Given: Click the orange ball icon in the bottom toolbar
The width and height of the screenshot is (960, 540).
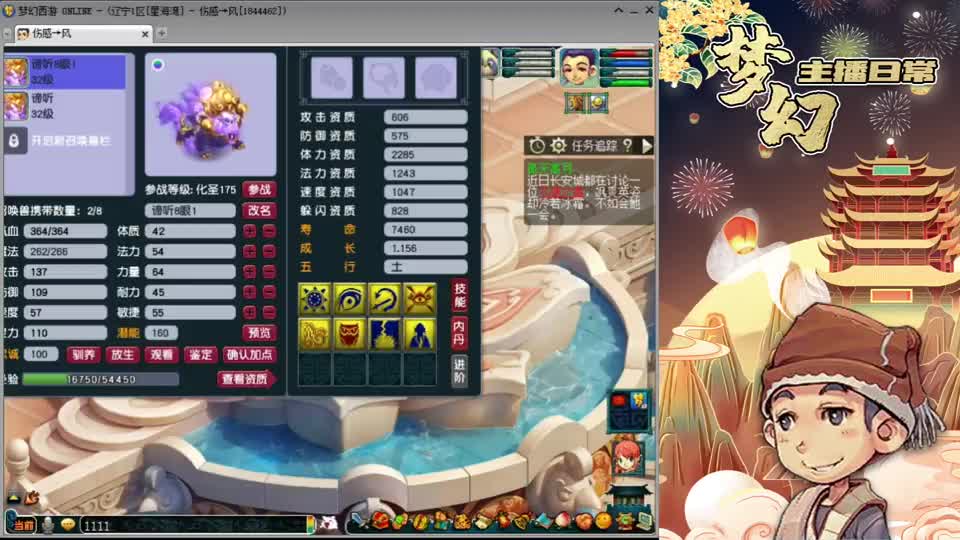Looking at the screenshot, I should [604, 521].
